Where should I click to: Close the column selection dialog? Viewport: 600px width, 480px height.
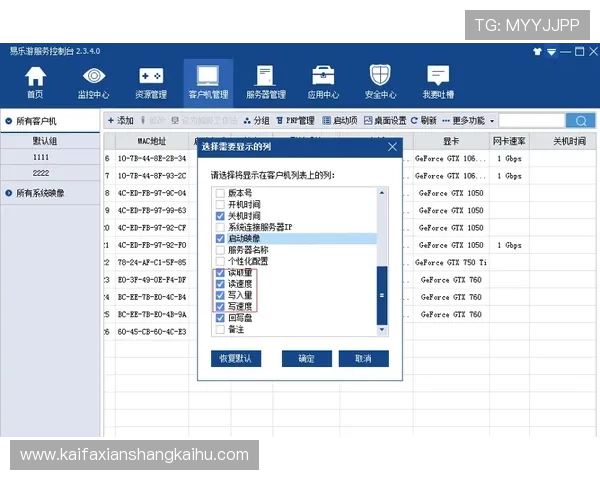pyautogui.click(x=392, y=147)
